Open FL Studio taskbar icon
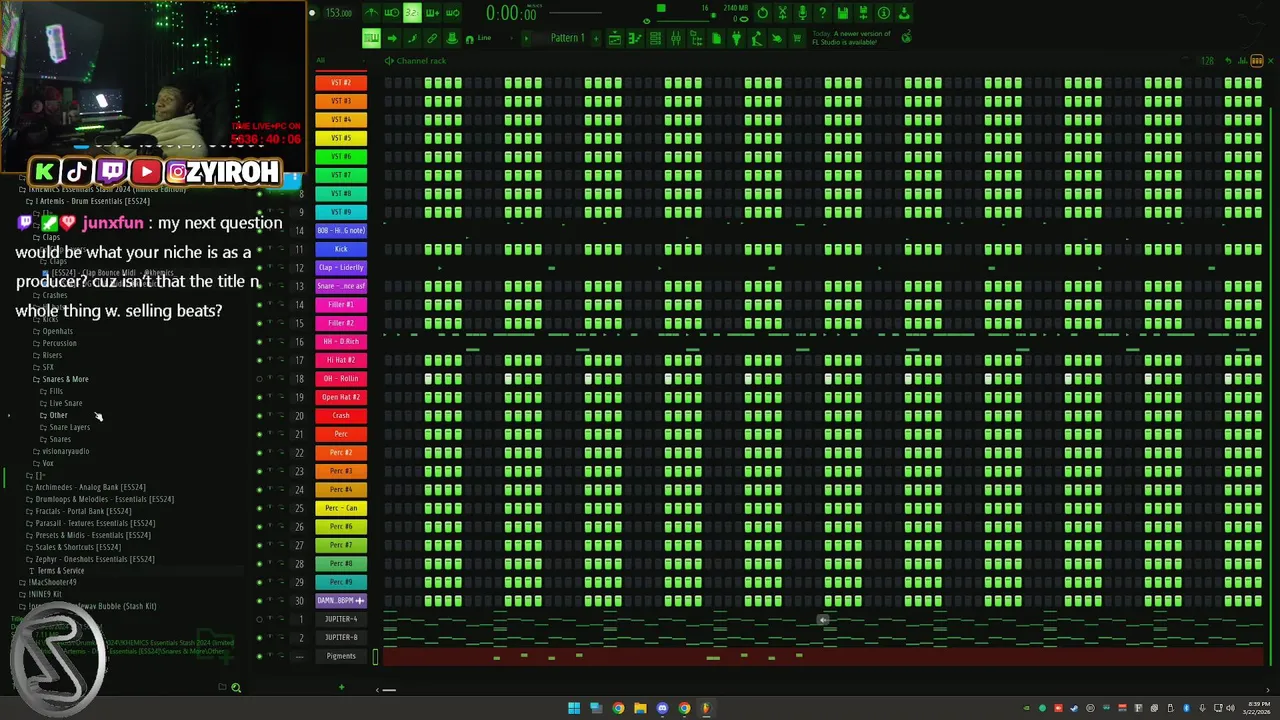This screenshot has width=1280, height=720. click(x=706, y=708)
